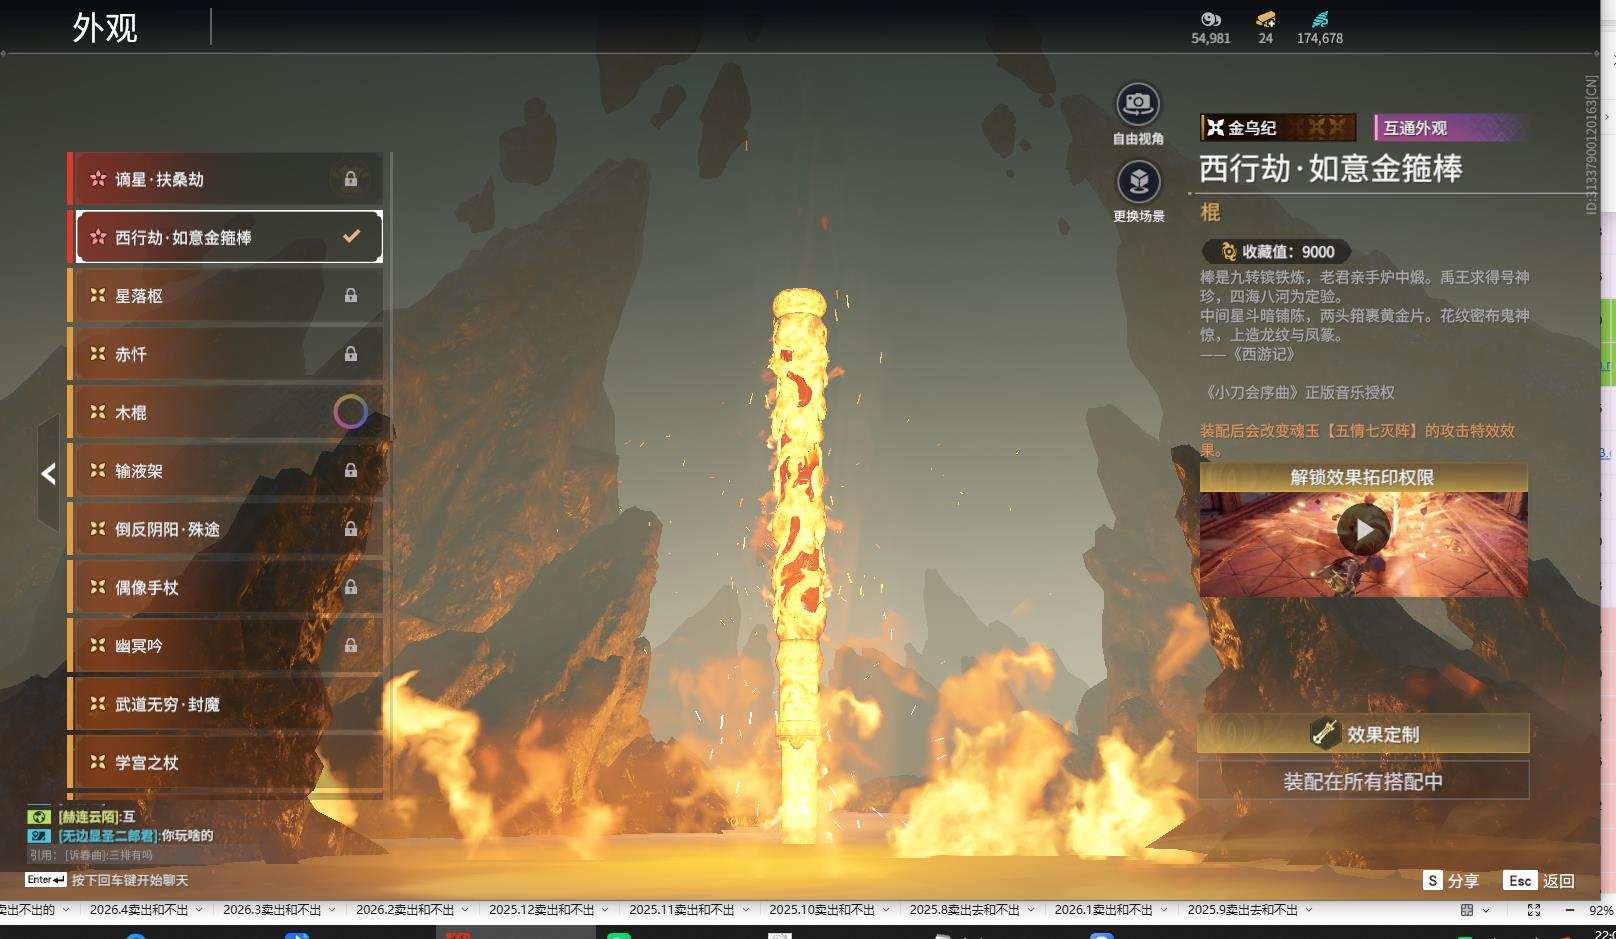
Task: Click the teal feather currency icon
Action: (x=1320, y=19)
